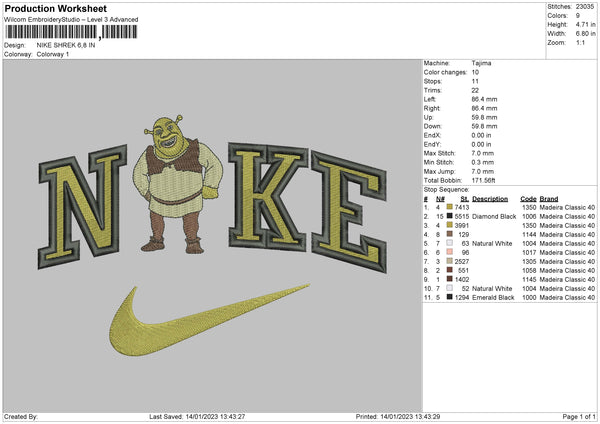The height and width of the screenshot is (424, 600).
Task: Click the 'St.' column header
Action: click(x=465, y=199)
